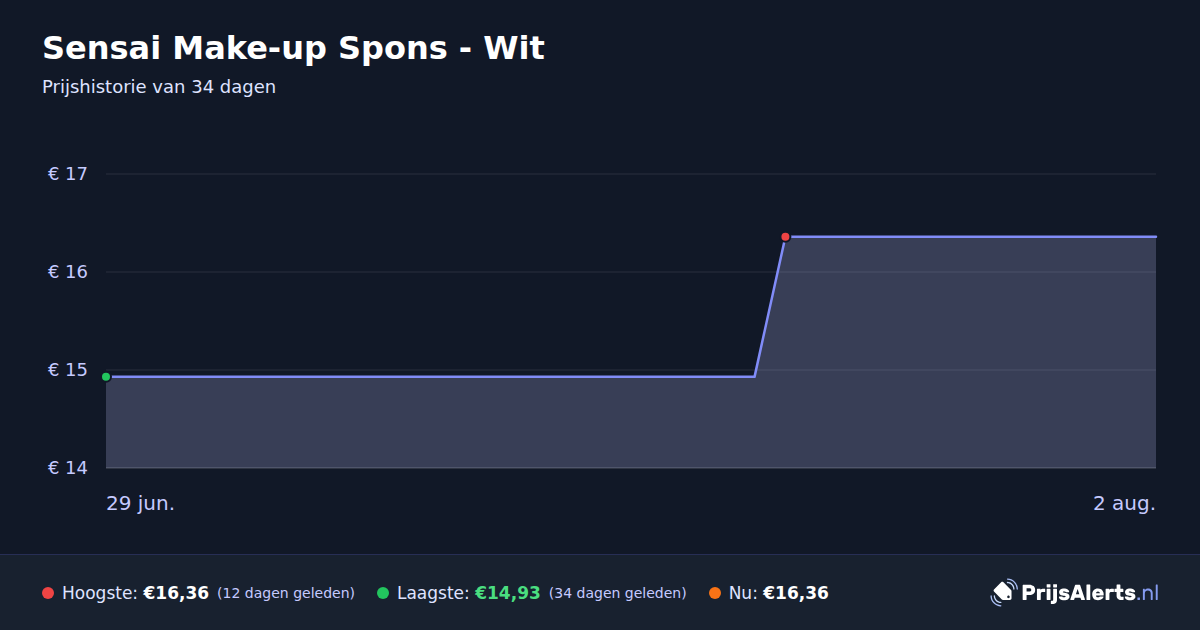Image resolution: width=1200 pixels, height=630 pixels.
Task: Click the Laagste €14,93 value
Action: (x=507, y=593)
